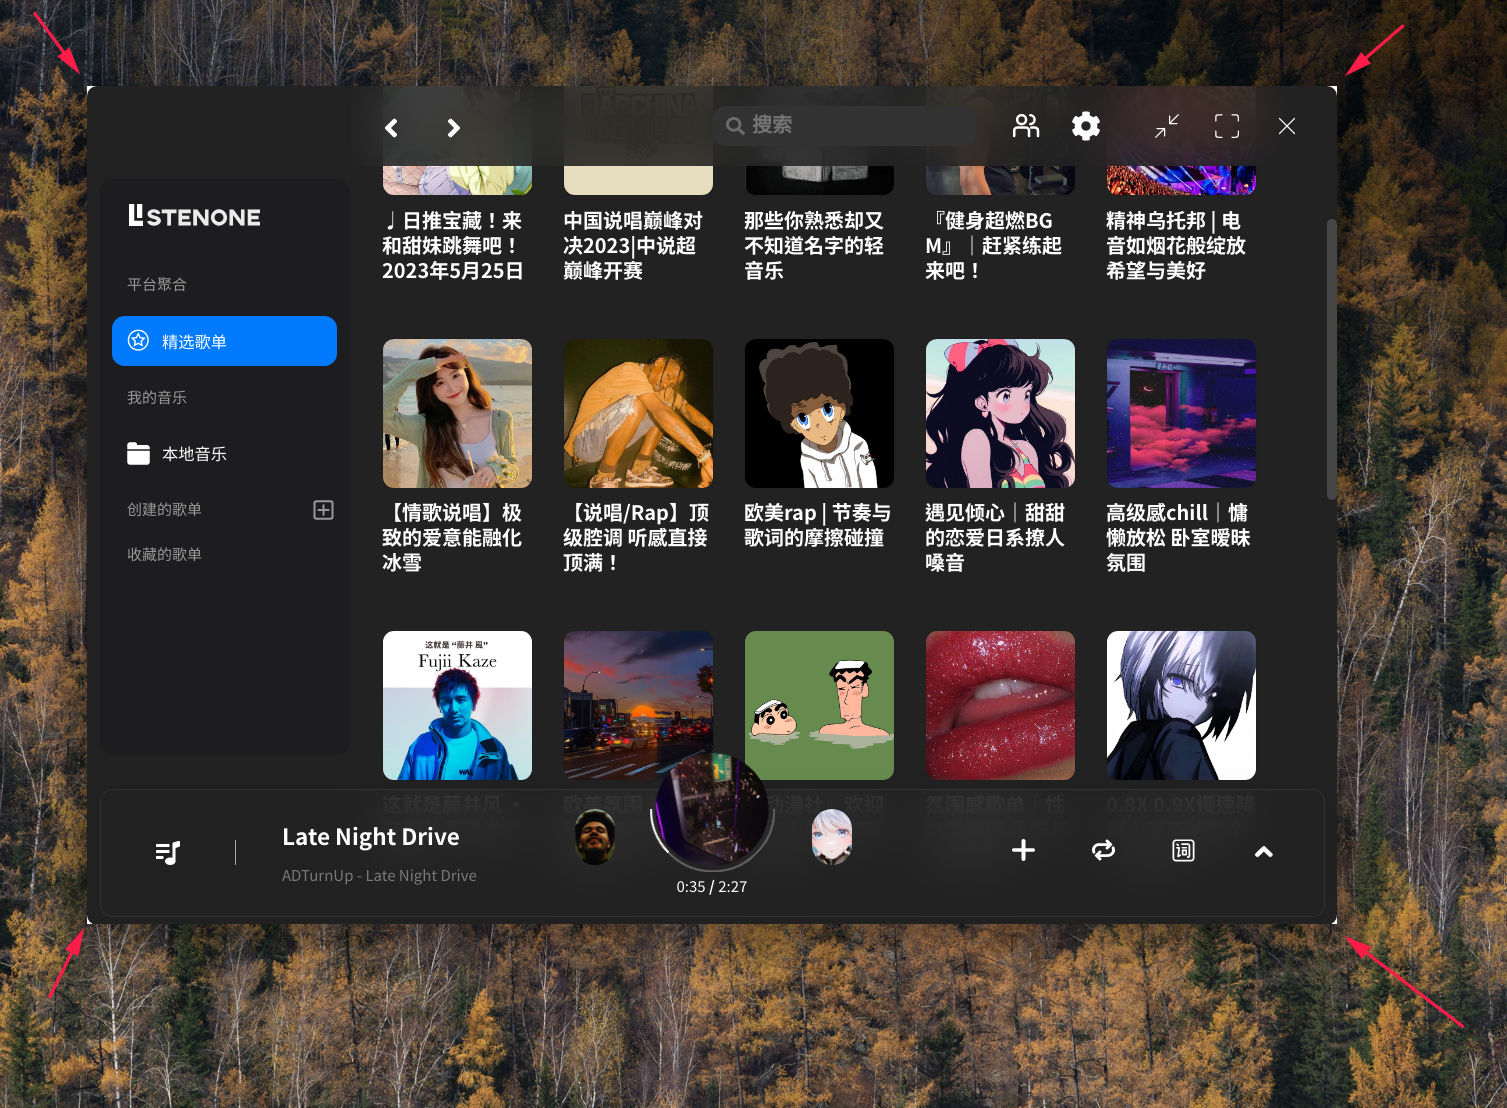The image size is (1507, 1108).
Task: Click the search field
Action: 845,125
